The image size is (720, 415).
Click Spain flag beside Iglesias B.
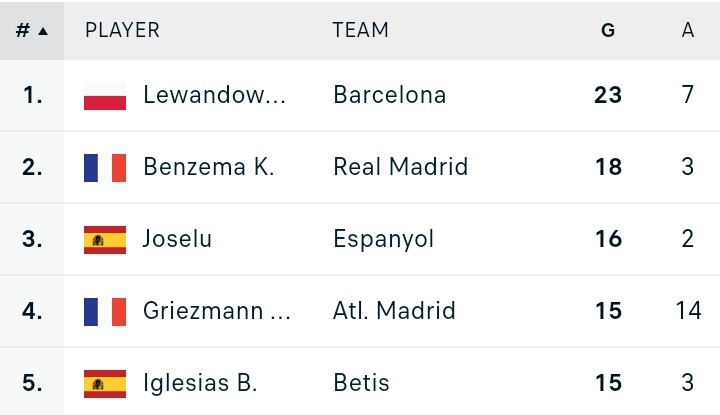(105, 384)
